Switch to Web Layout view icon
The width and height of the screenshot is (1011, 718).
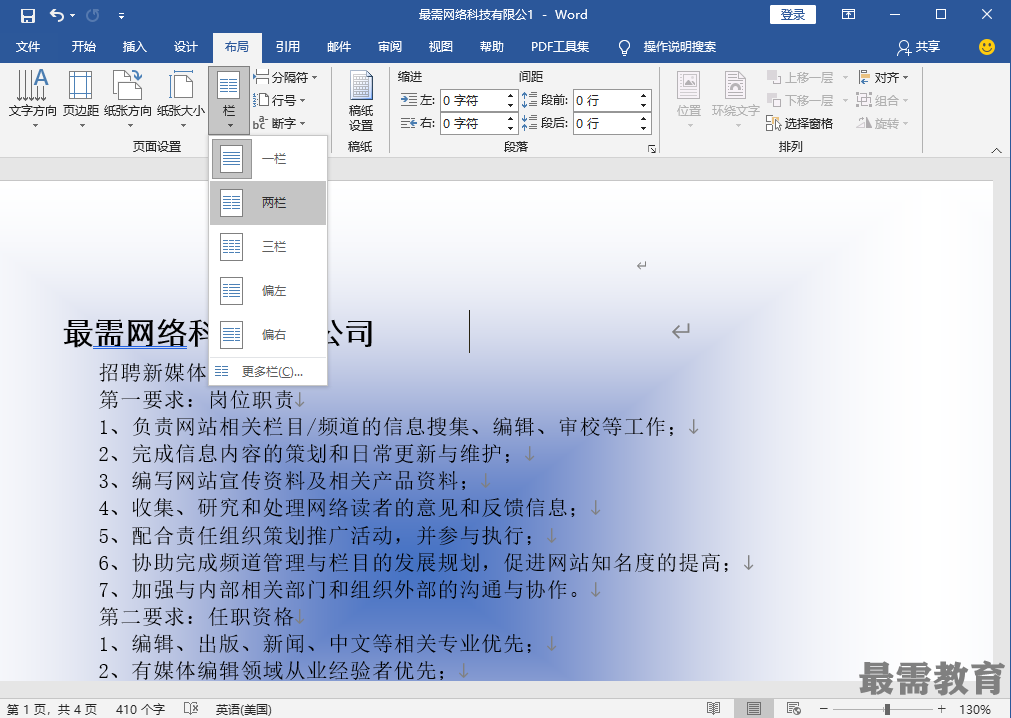(x=794, y=708)
